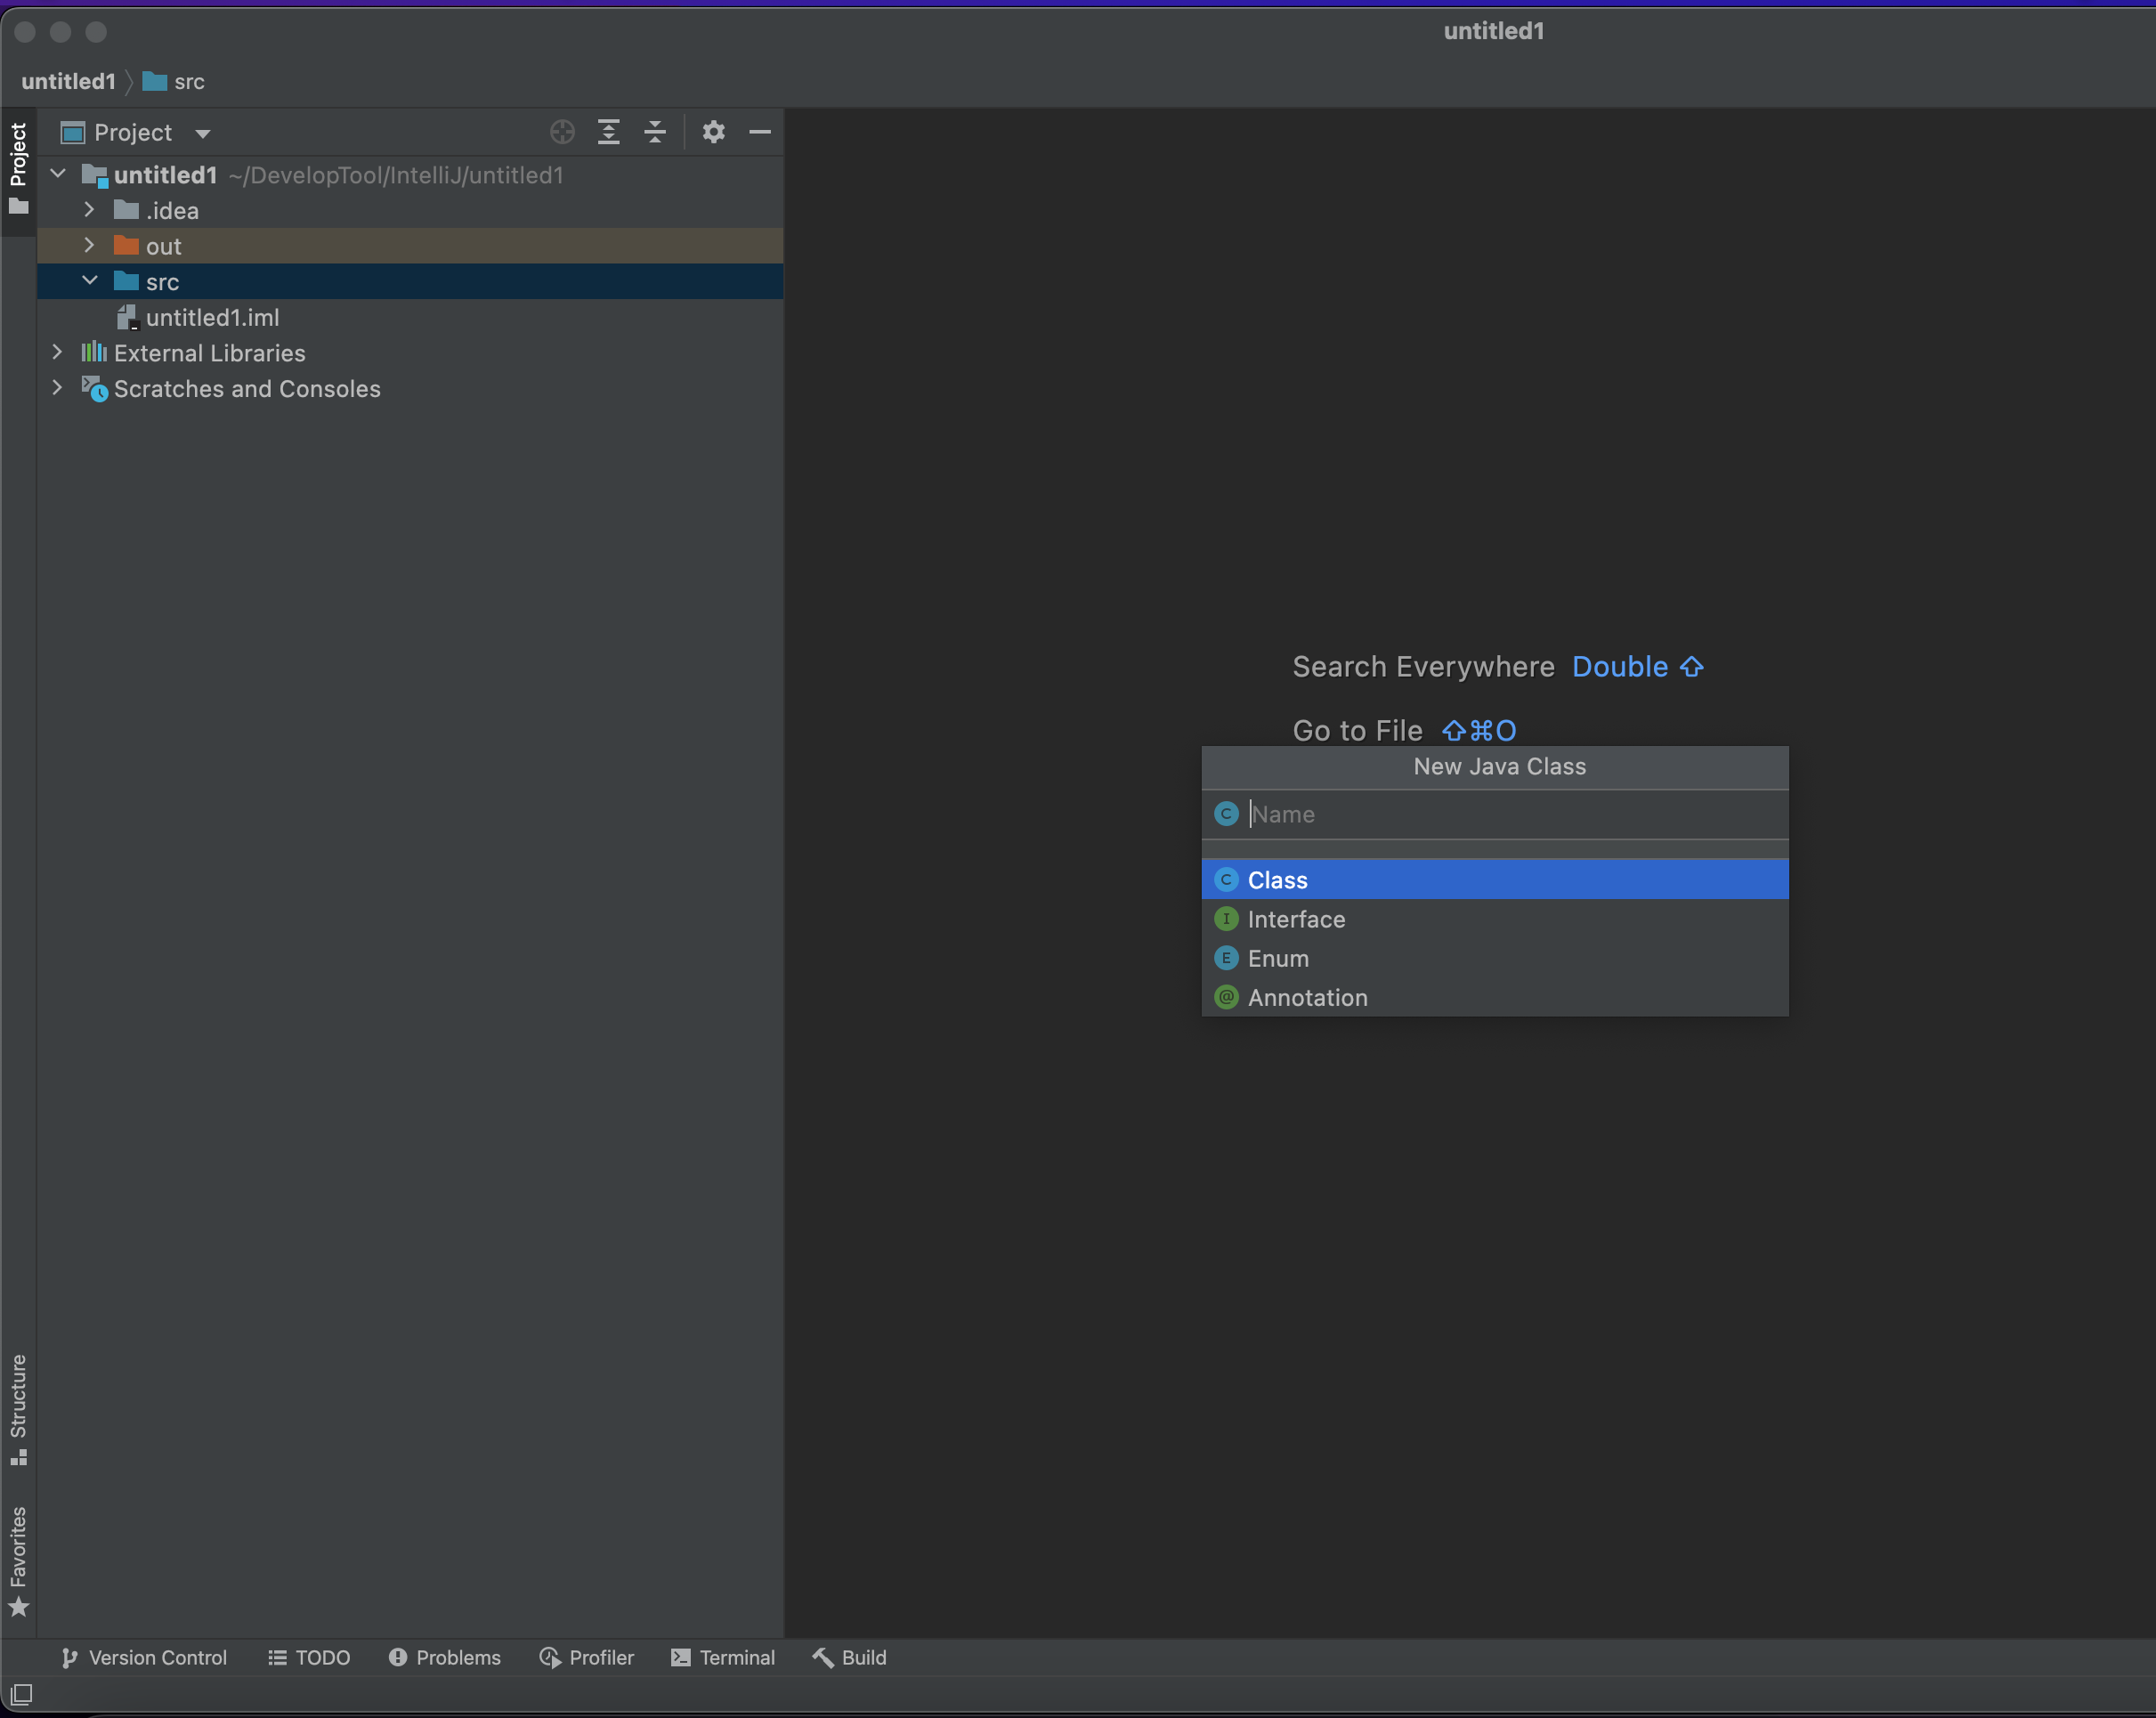Collapse the src folder
Viewport: 2156px width, 1718px height.
pyautogui.click(x=89, y=281)
